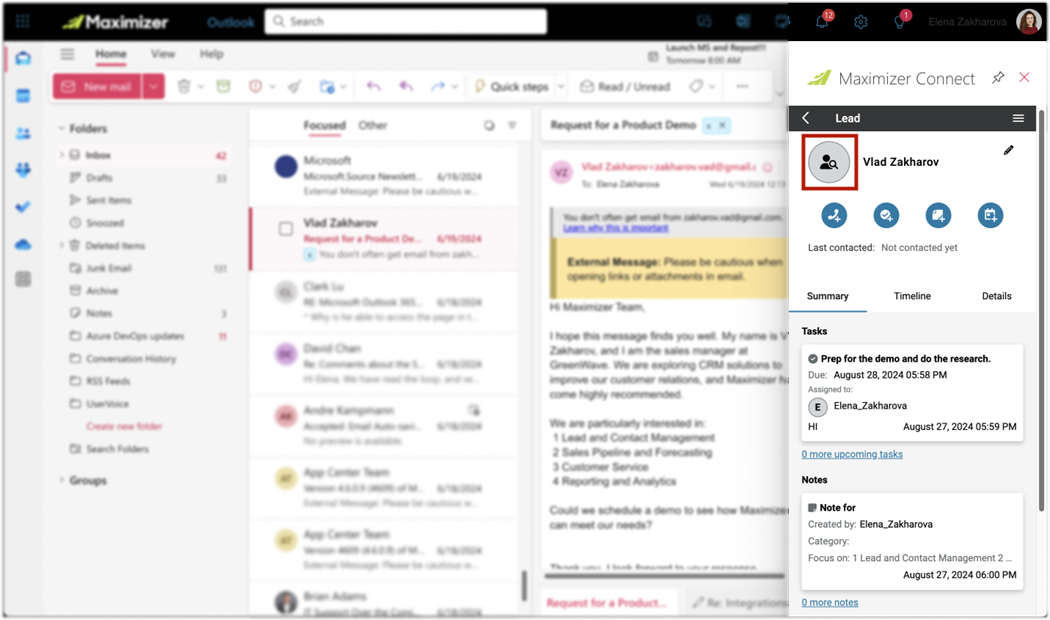Open the Quick steps dropdown arrow
Screen dimensions: 1050x620
(x=561, y=87)
